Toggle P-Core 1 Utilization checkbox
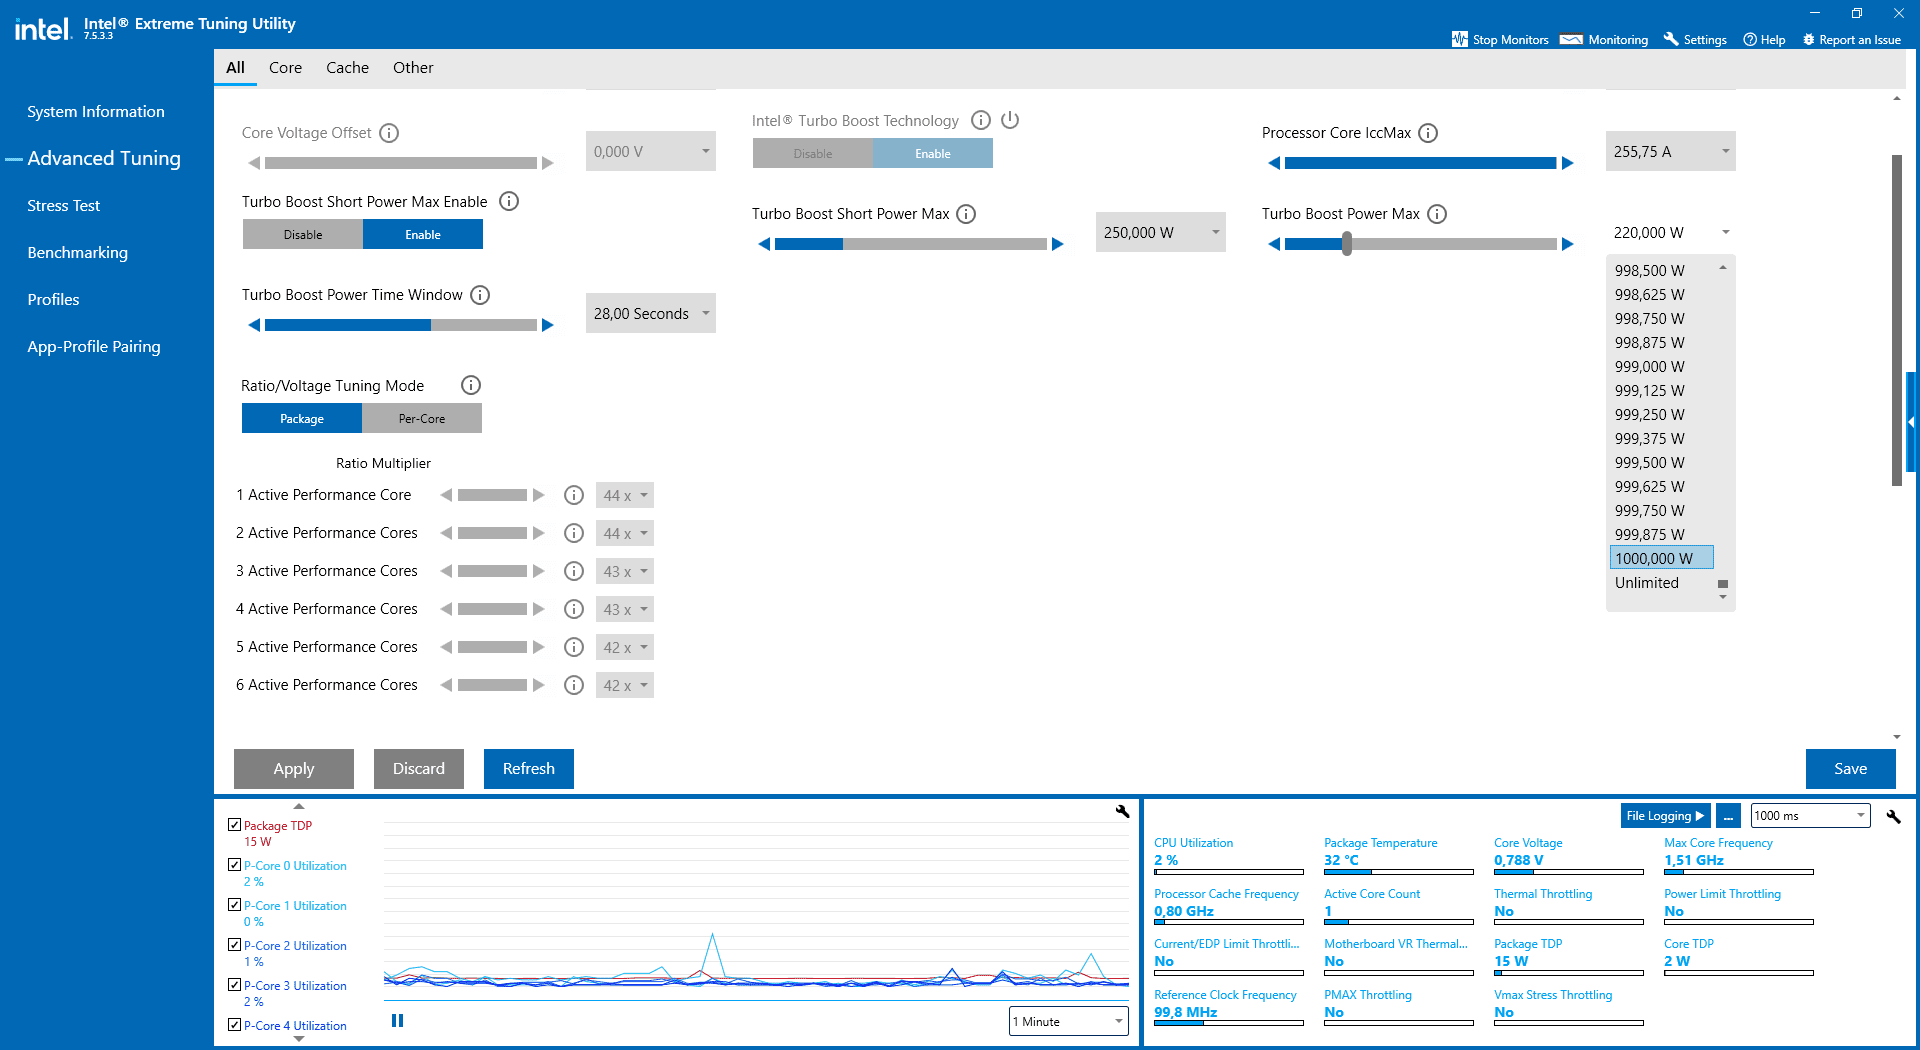This screenshot has width=1920, height=1050. point(235,905)
